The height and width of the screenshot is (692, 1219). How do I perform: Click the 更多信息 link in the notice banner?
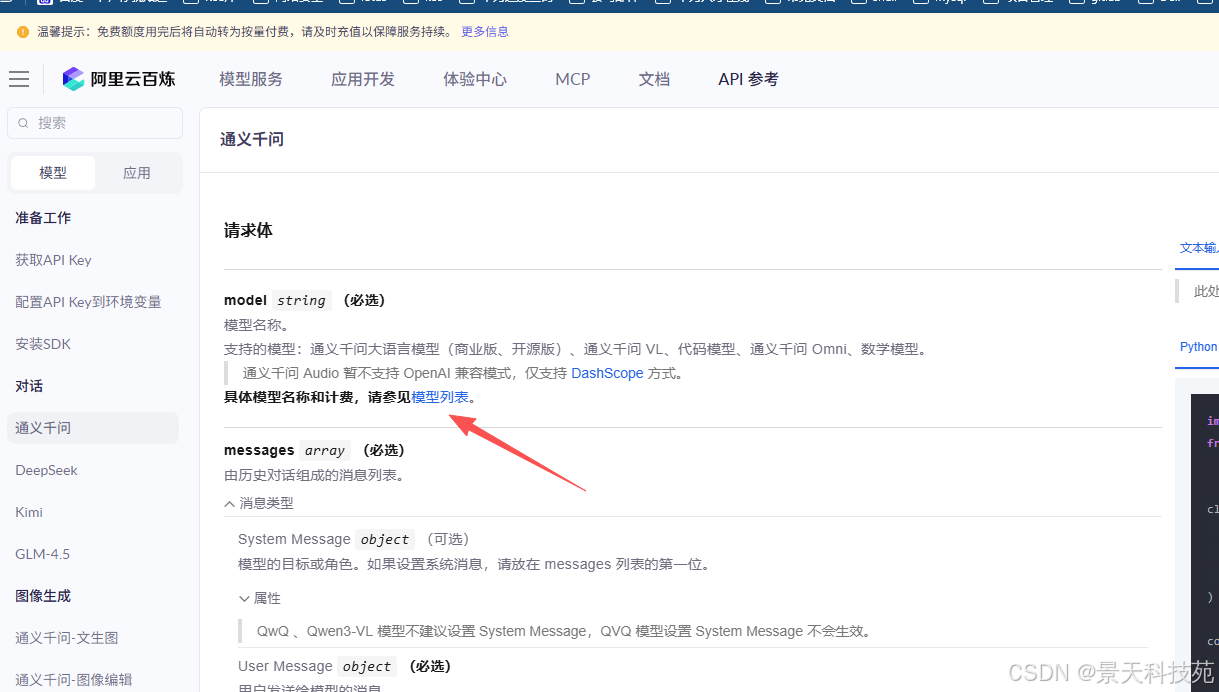[485, 32]
